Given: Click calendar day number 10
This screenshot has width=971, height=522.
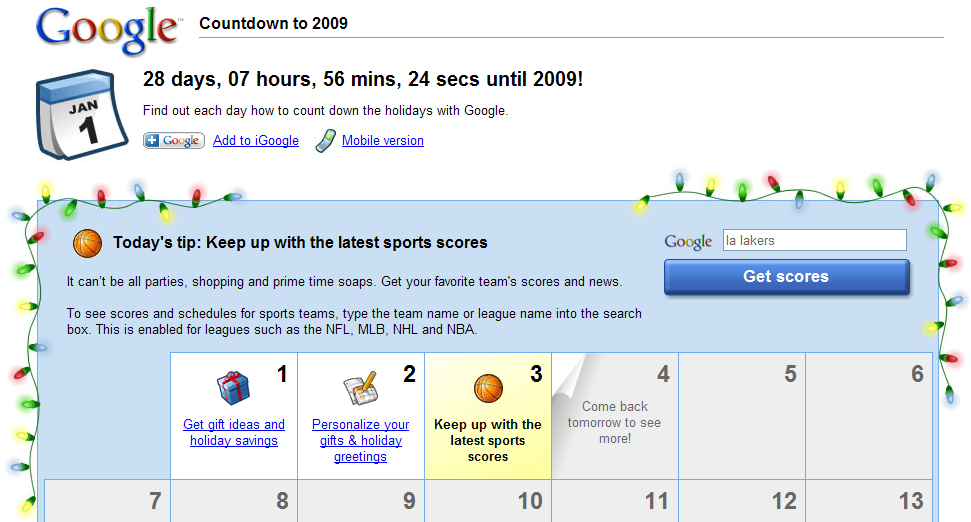Looking at the screenshot, I should coord(530,501).
